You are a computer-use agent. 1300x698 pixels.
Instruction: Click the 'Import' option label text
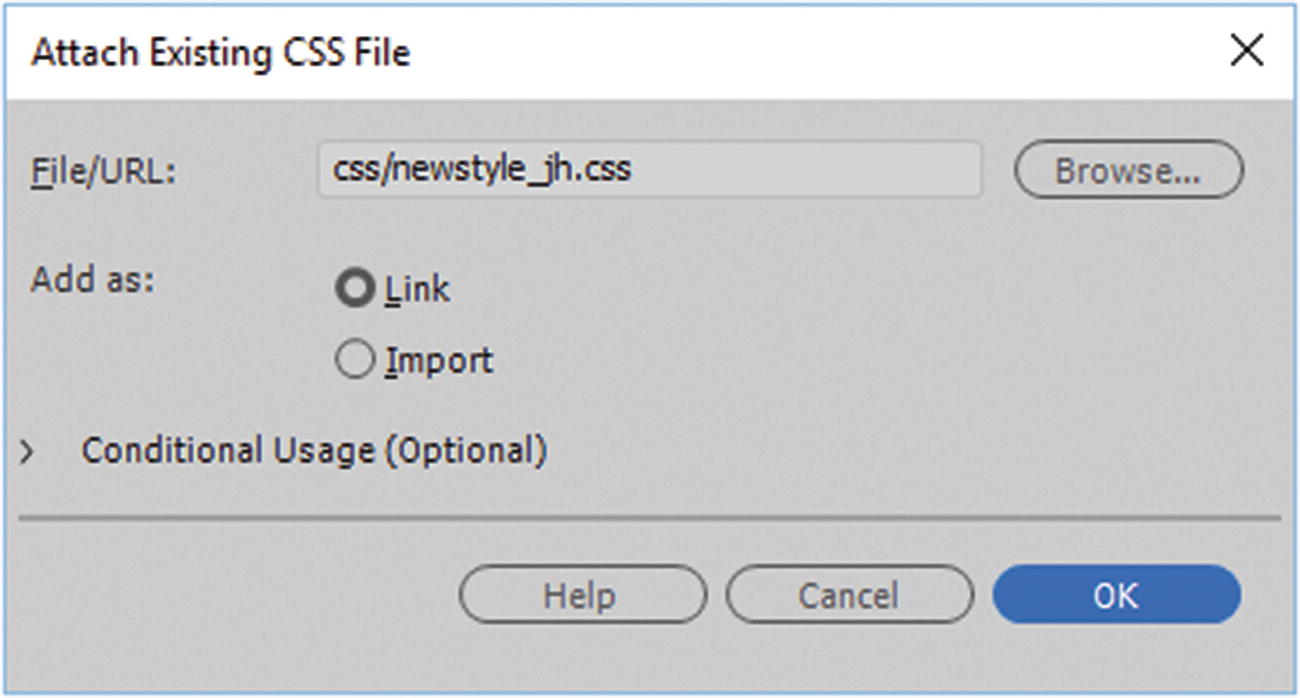pos(439,360)
